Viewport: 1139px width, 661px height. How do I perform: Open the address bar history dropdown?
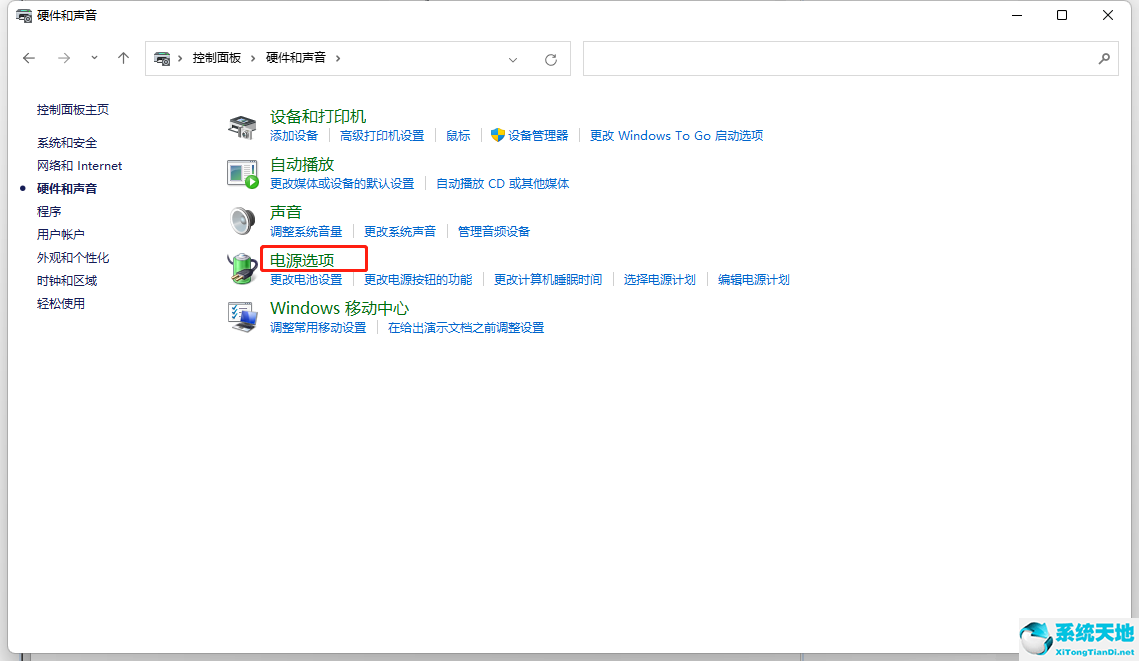(x=513, y=59)
